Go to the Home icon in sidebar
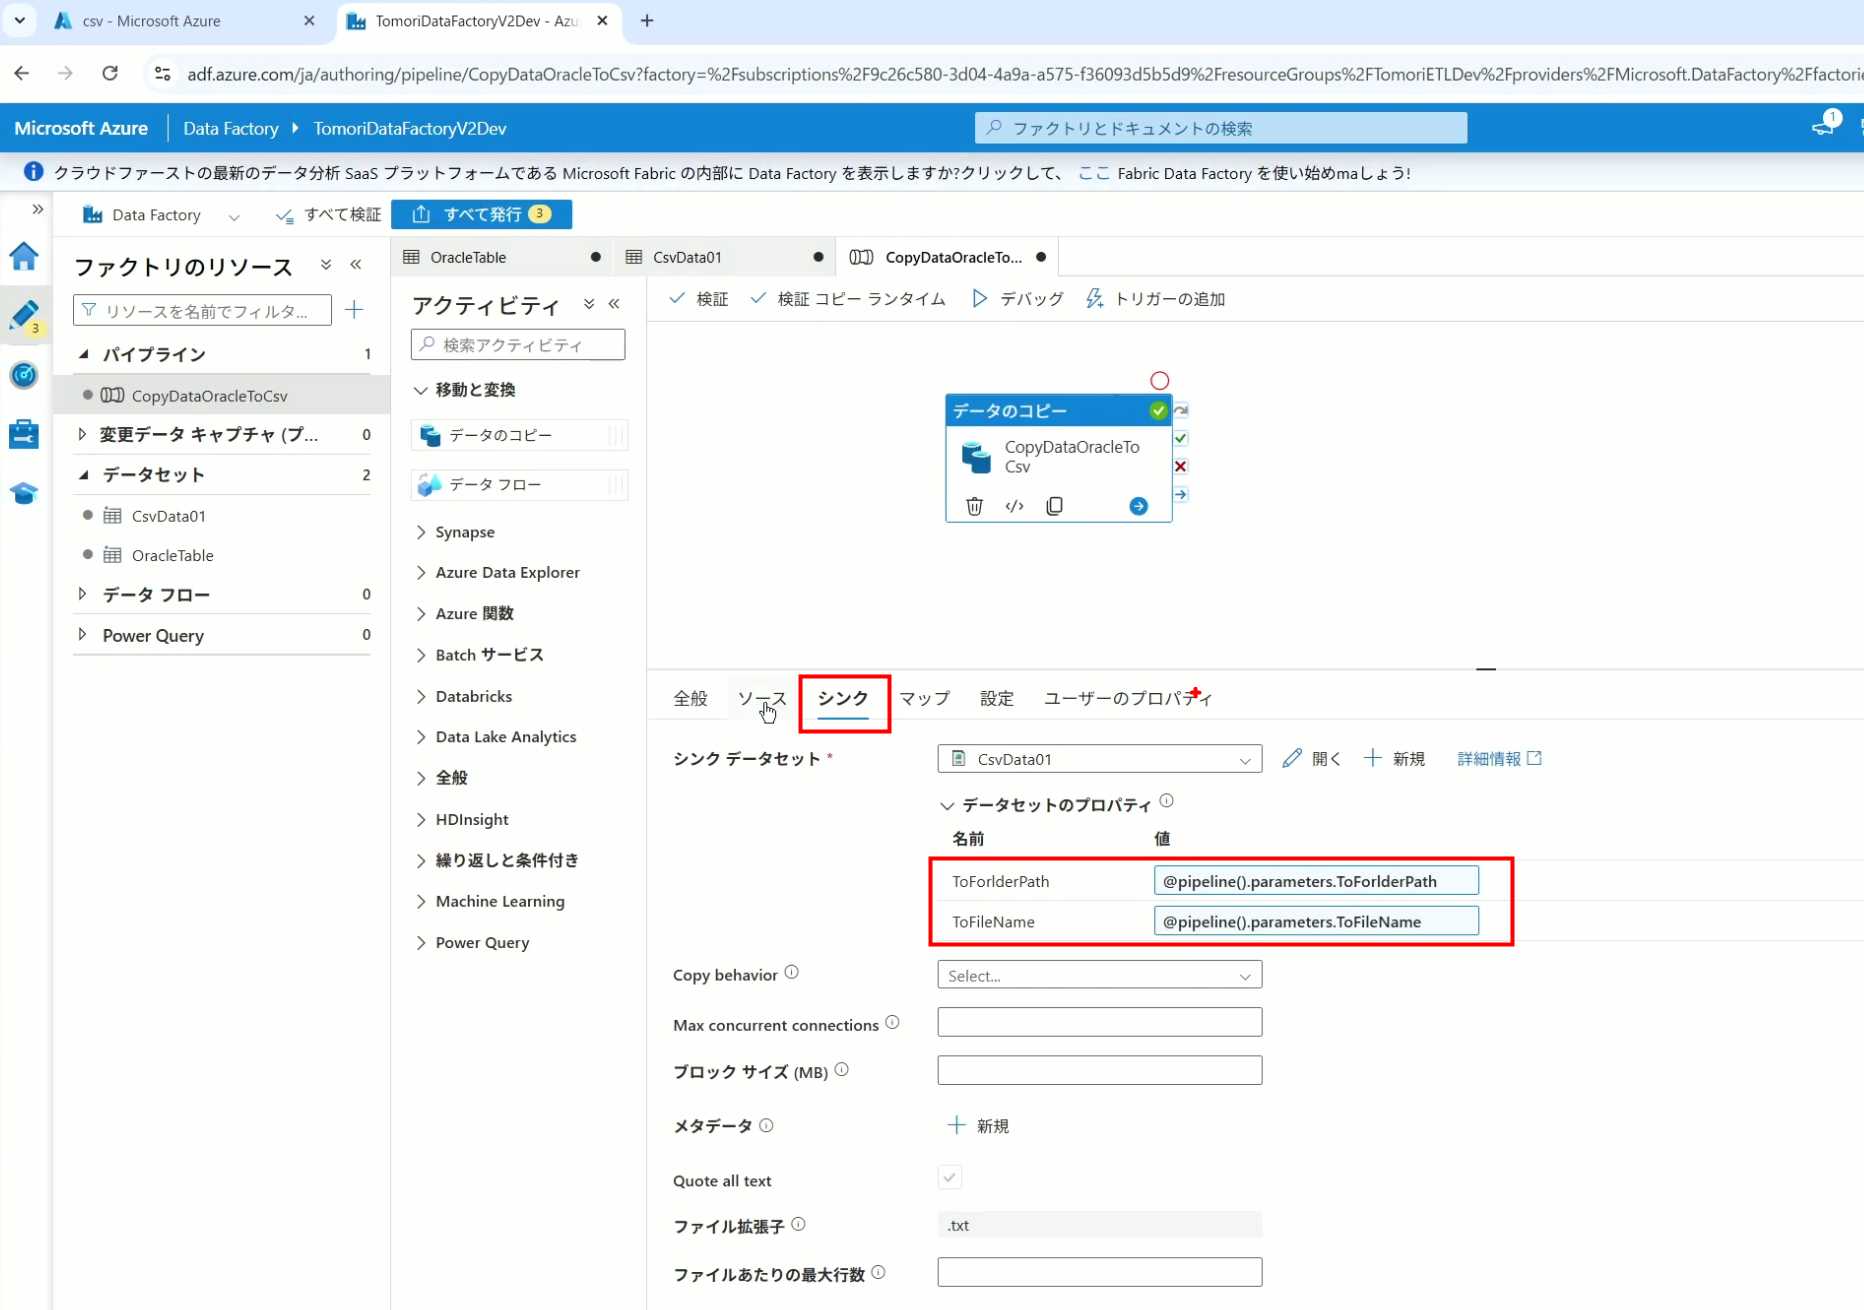This screenshot has width=1864, height=1310. coord(24,257)
